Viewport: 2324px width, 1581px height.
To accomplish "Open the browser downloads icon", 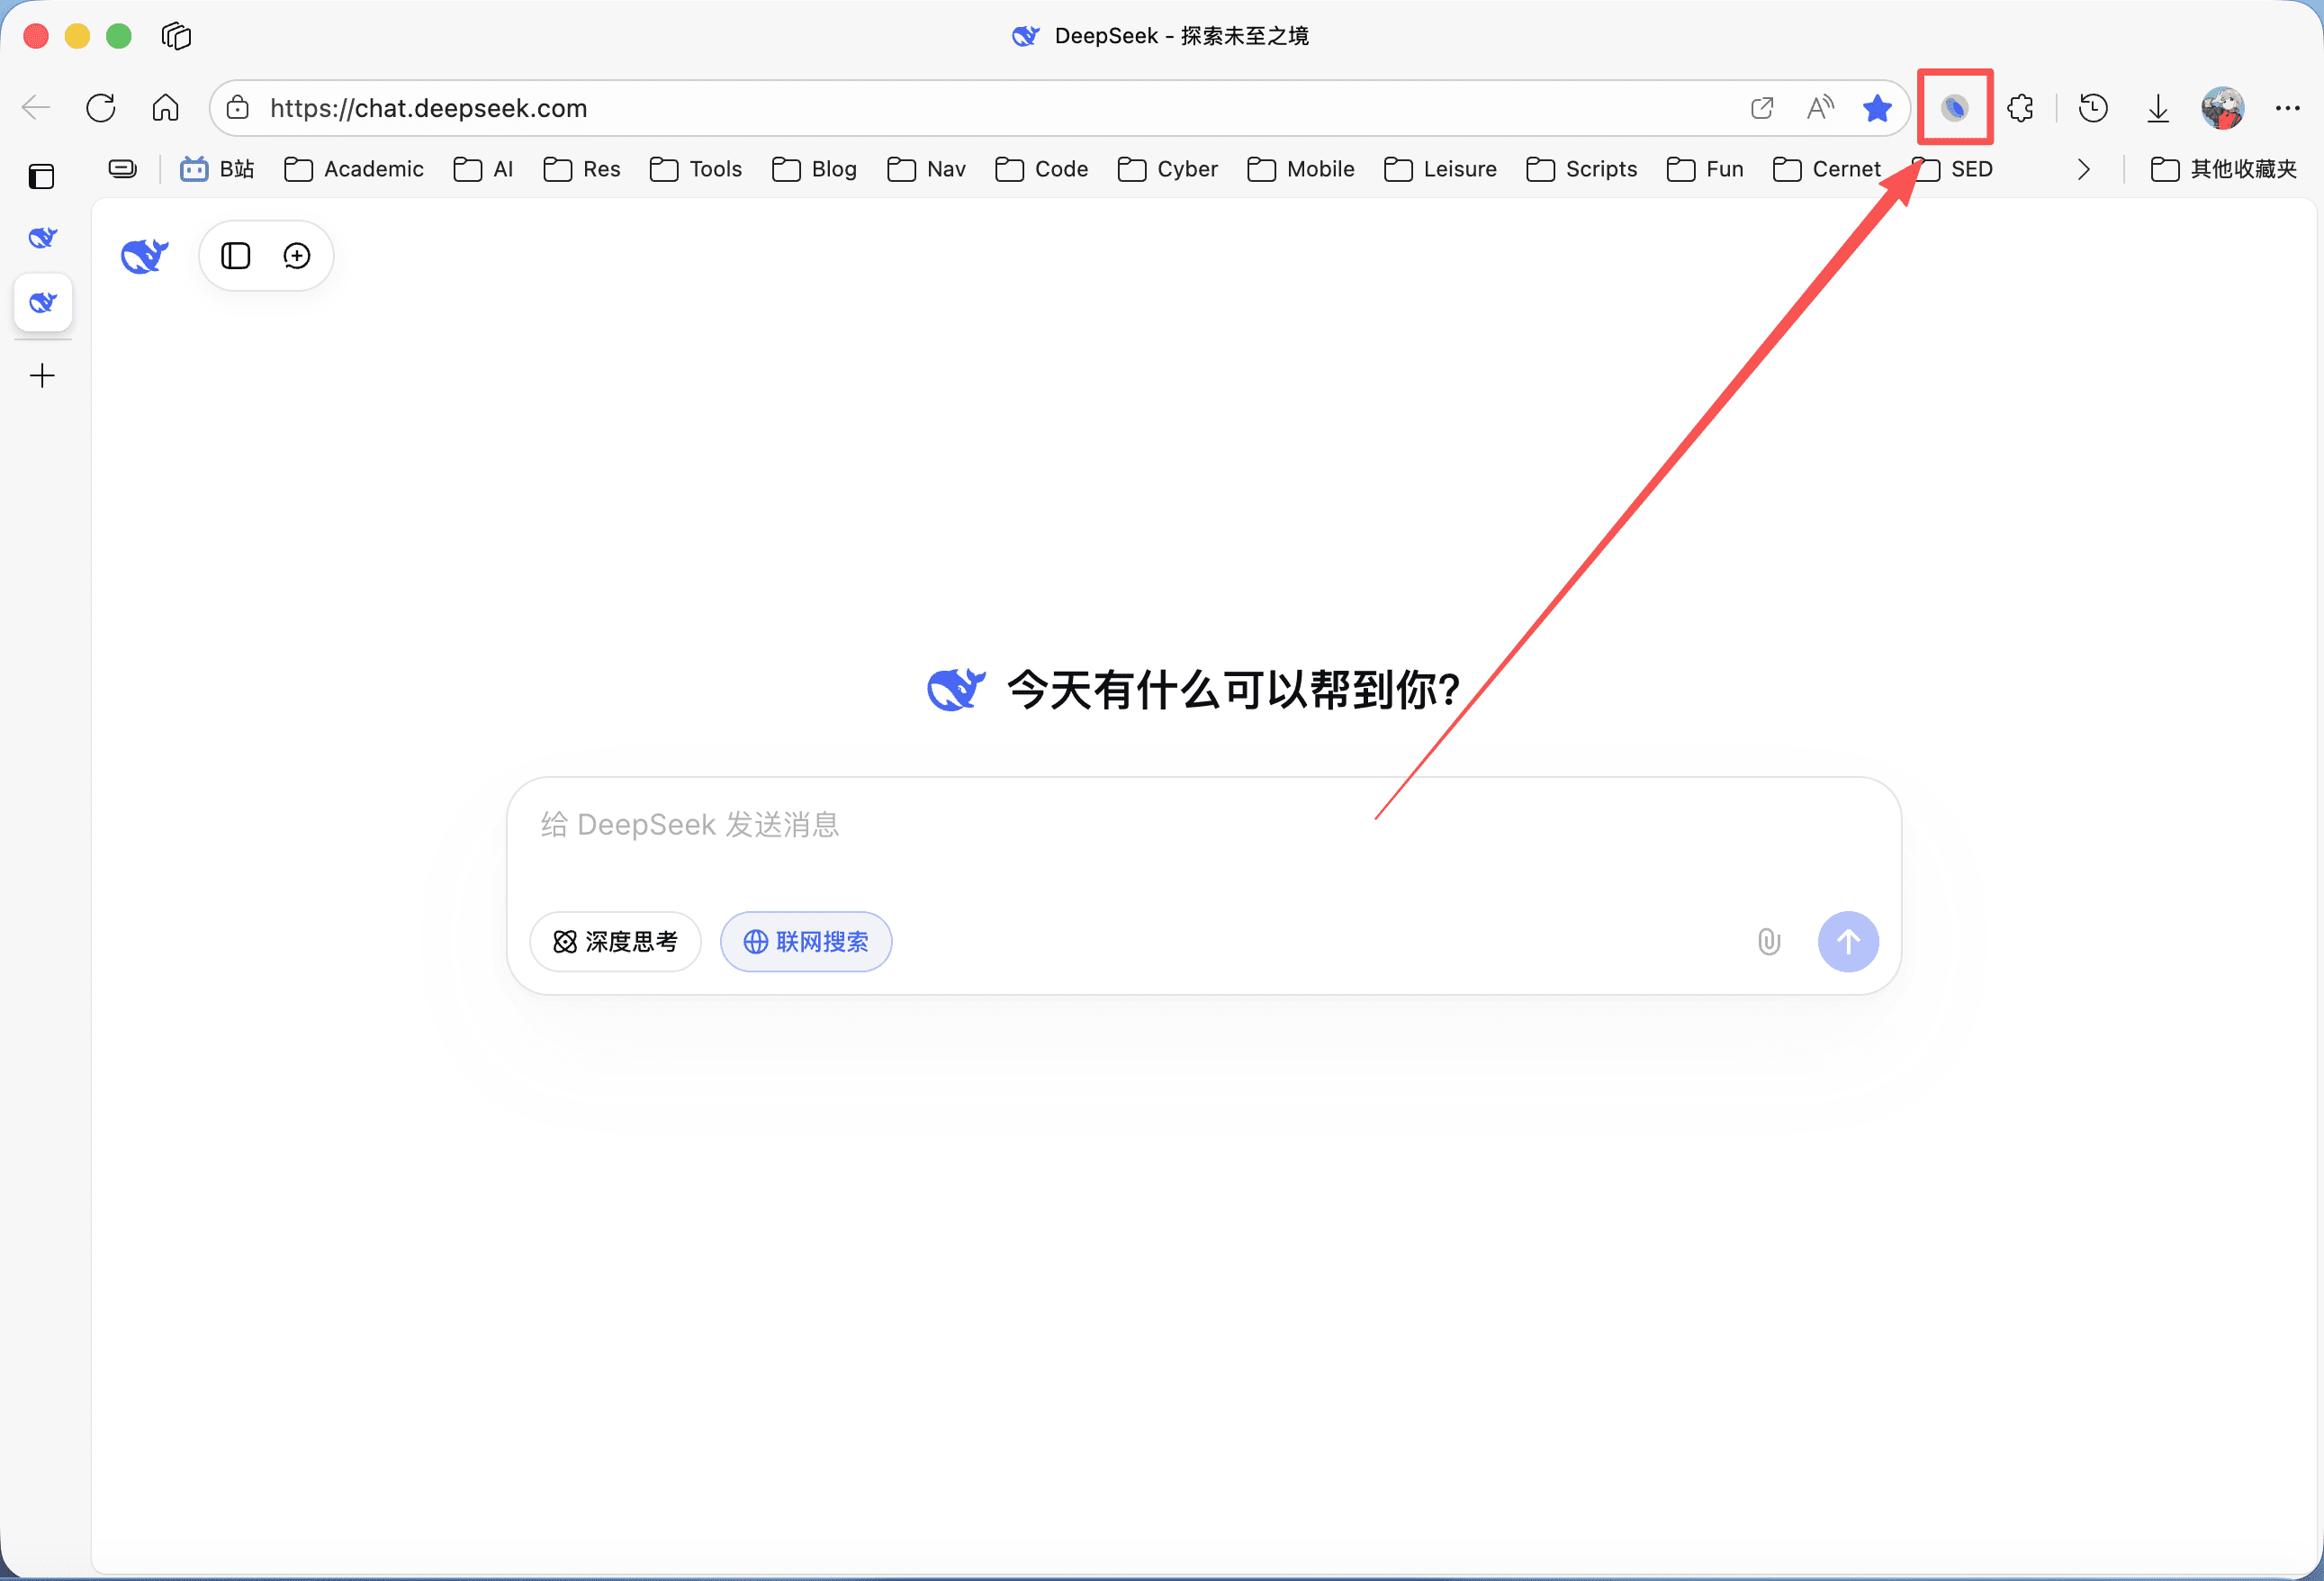I will pyautogui.click(x=2157, y=108).
